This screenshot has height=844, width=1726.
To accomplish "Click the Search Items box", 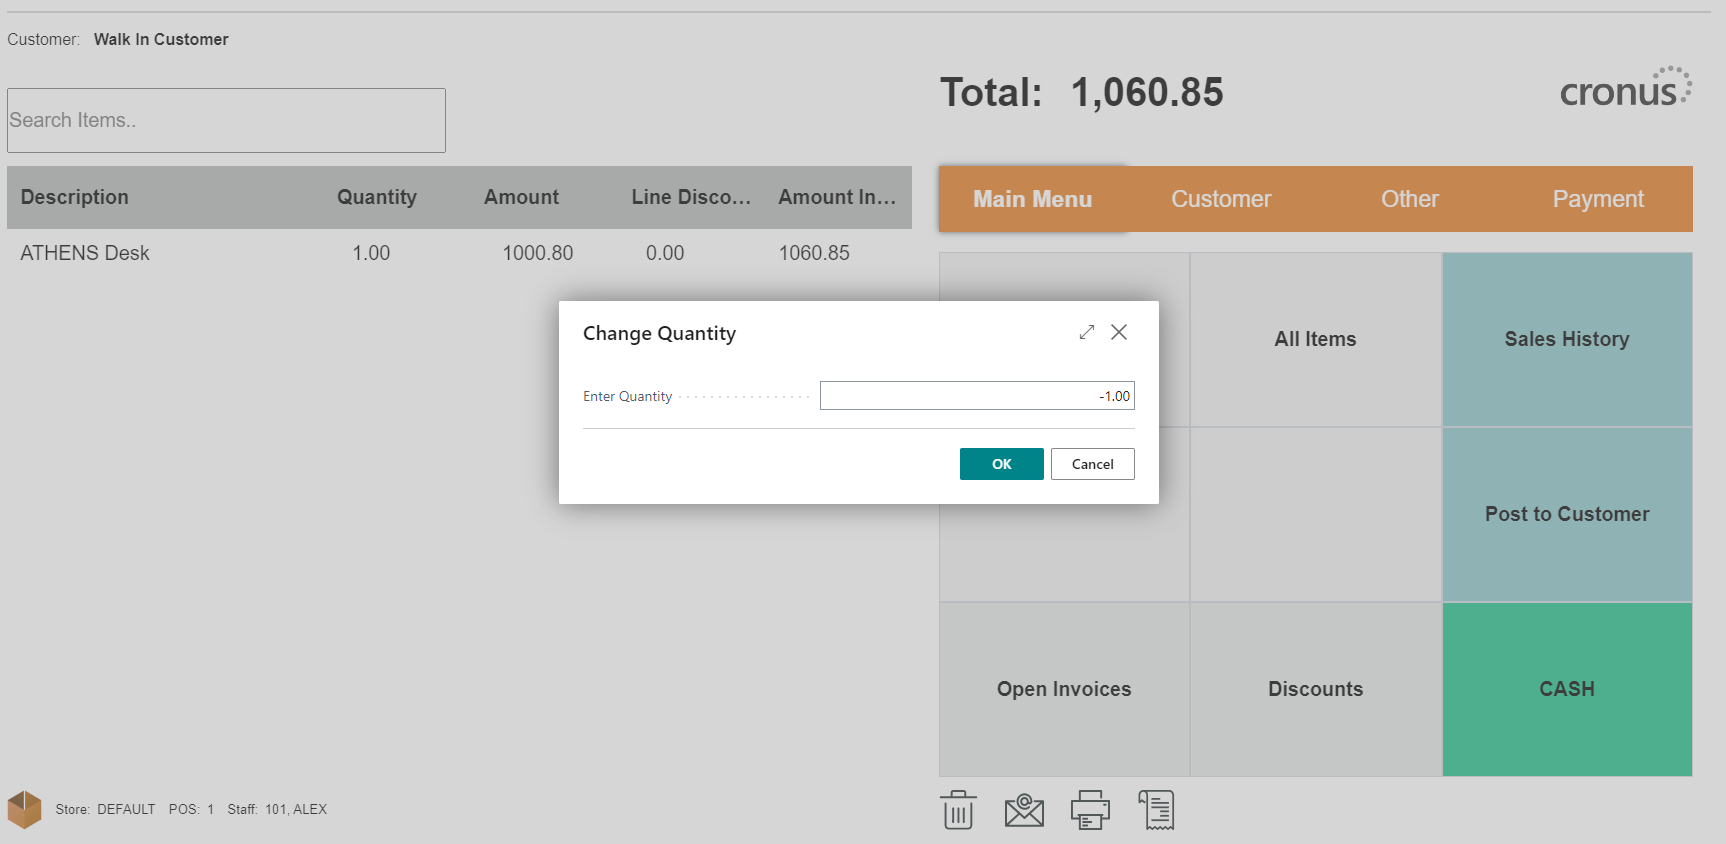I will click(x=226, y=120).
